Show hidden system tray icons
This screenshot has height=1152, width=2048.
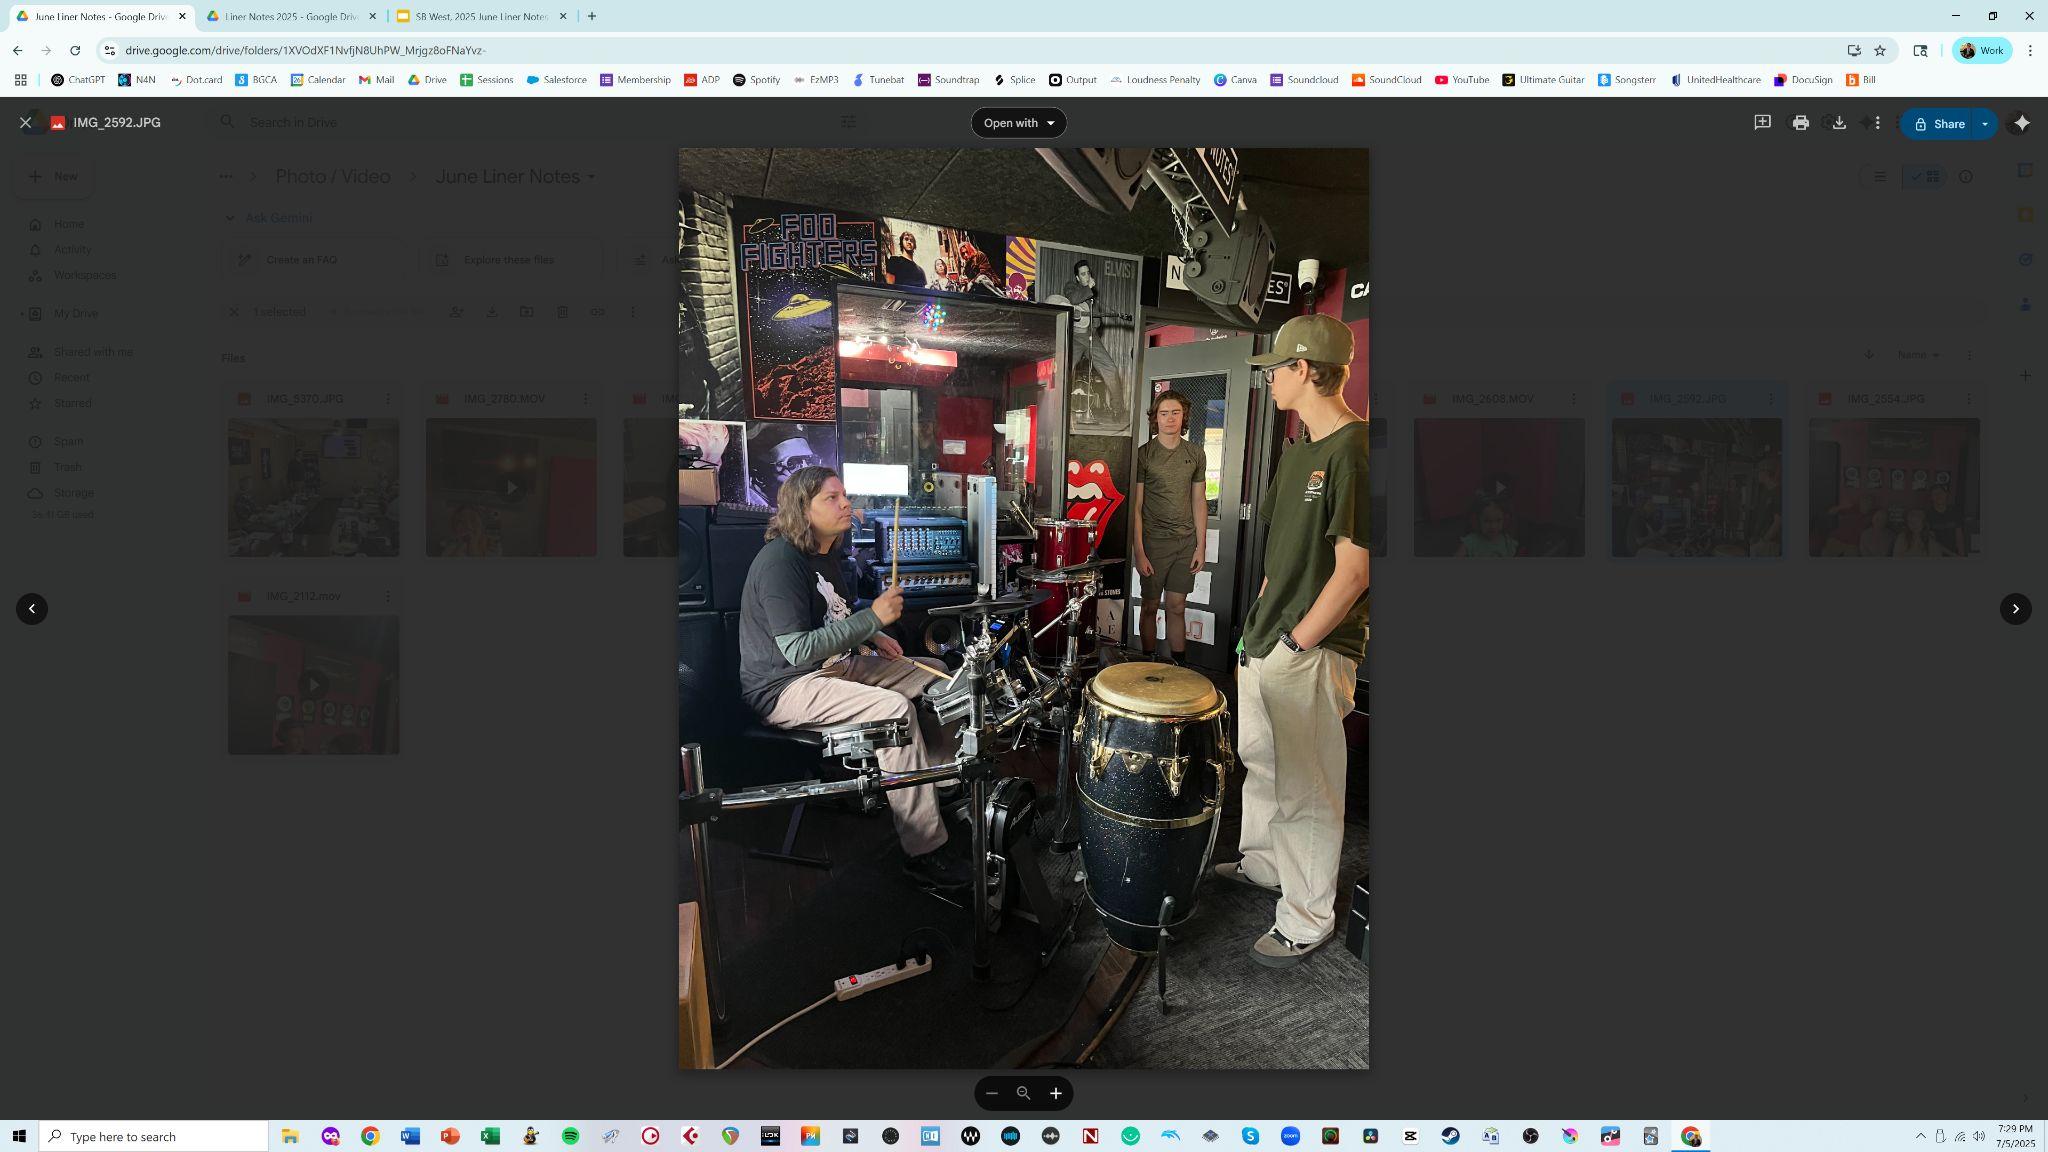[1920, 1136]
